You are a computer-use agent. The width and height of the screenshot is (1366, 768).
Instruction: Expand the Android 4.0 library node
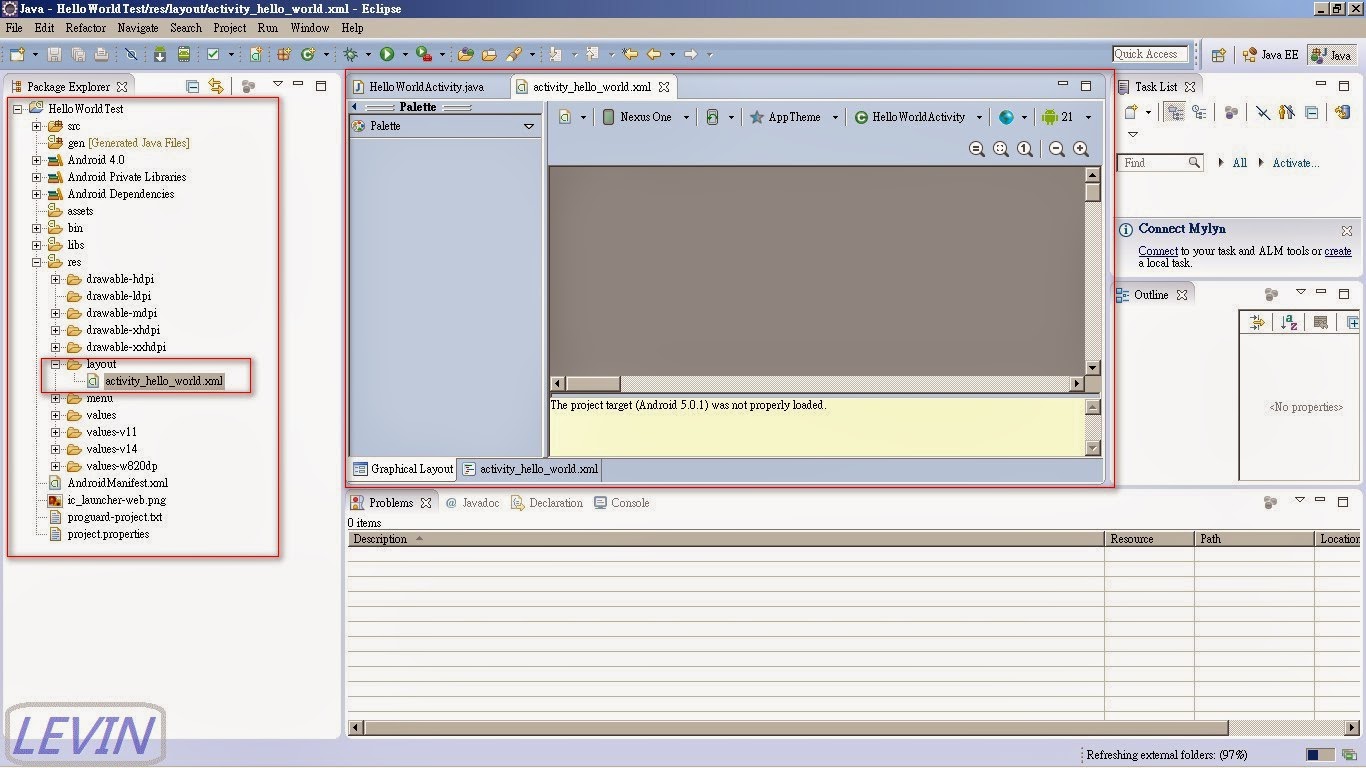[37, 160]
